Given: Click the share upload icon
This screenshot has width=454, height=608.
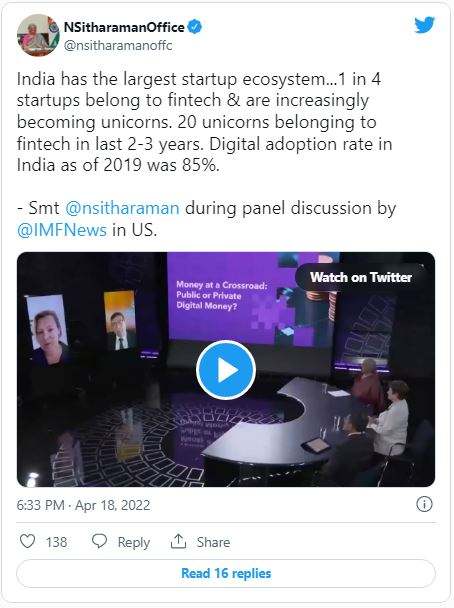Looking at the screenshot, I should [178, 541].
